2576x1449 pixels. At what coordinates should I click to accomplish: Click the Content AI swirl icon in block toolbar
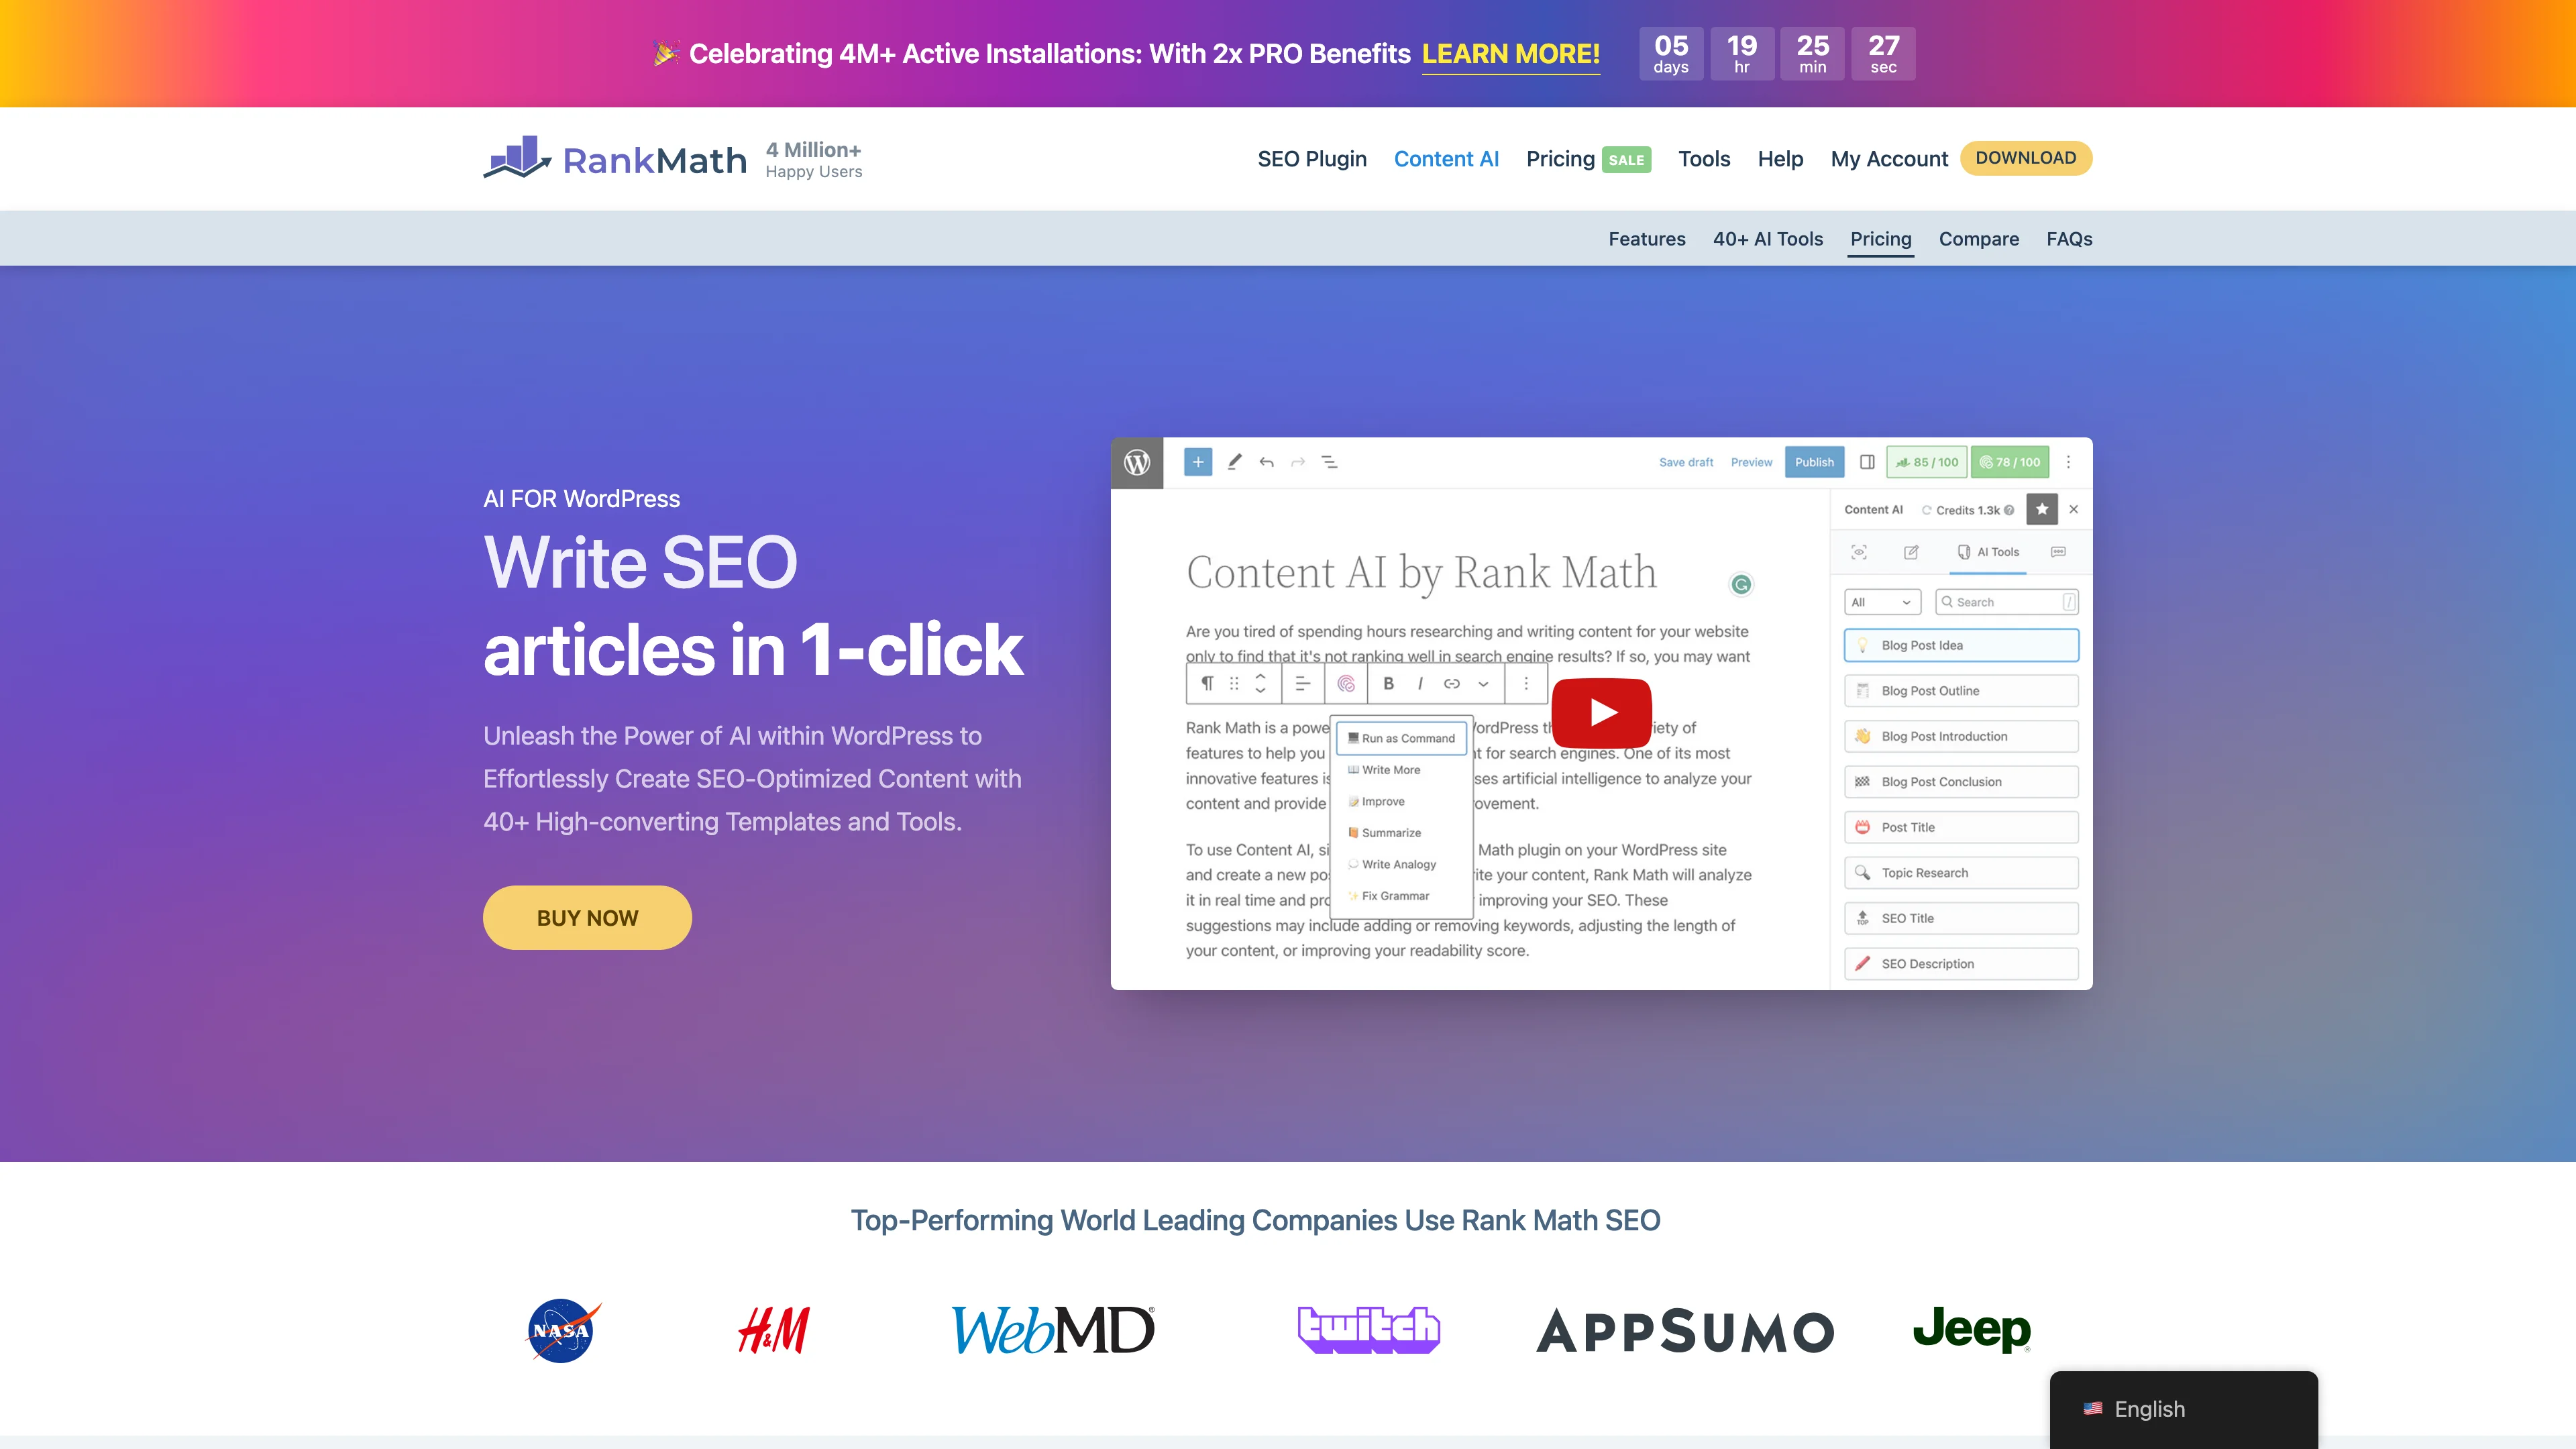[x=1346, y=684]
